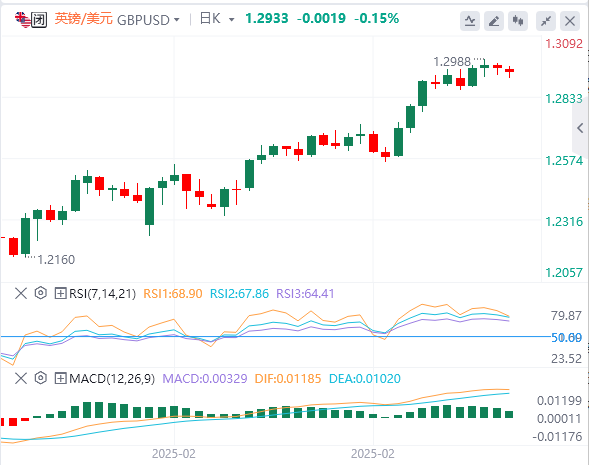Click the MACD(12,26,9) indicator label
Image resolution: width=589 pixels, height=465 pixels.
[x=112, y=379]
